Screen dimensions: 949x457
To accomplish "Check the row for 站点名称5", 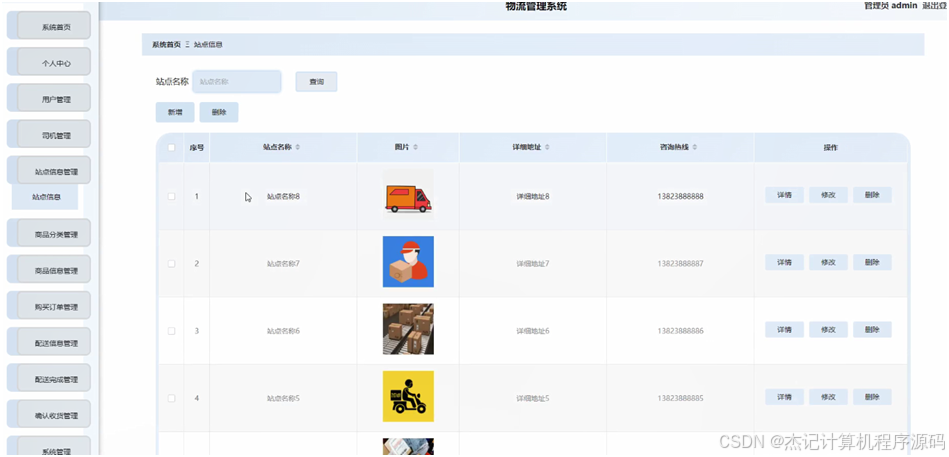I will (171, 398).
